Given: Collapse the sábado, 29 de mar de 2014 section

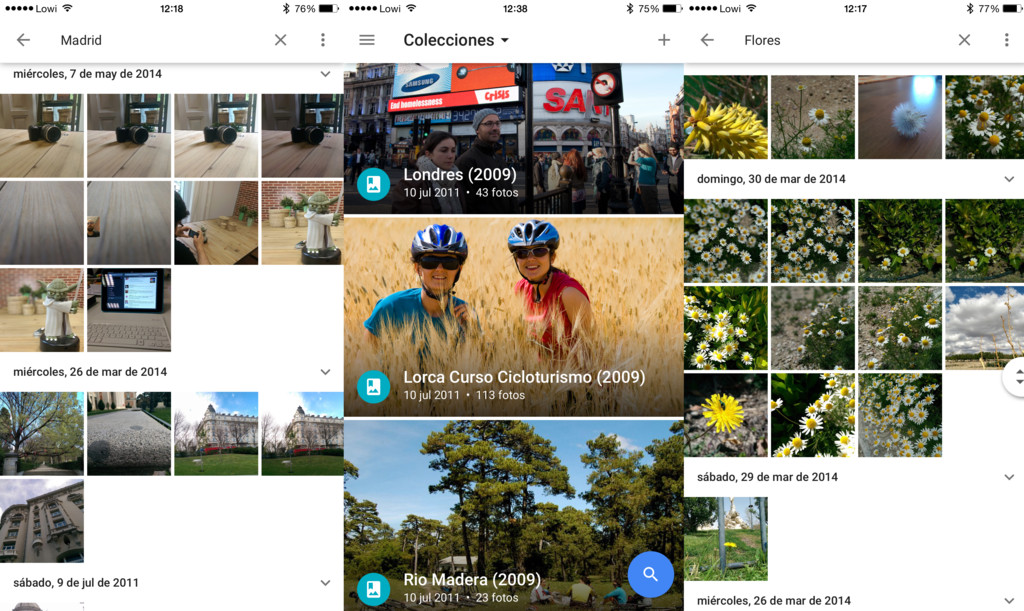Looking at the screenshot, I should coord(1009,477).
